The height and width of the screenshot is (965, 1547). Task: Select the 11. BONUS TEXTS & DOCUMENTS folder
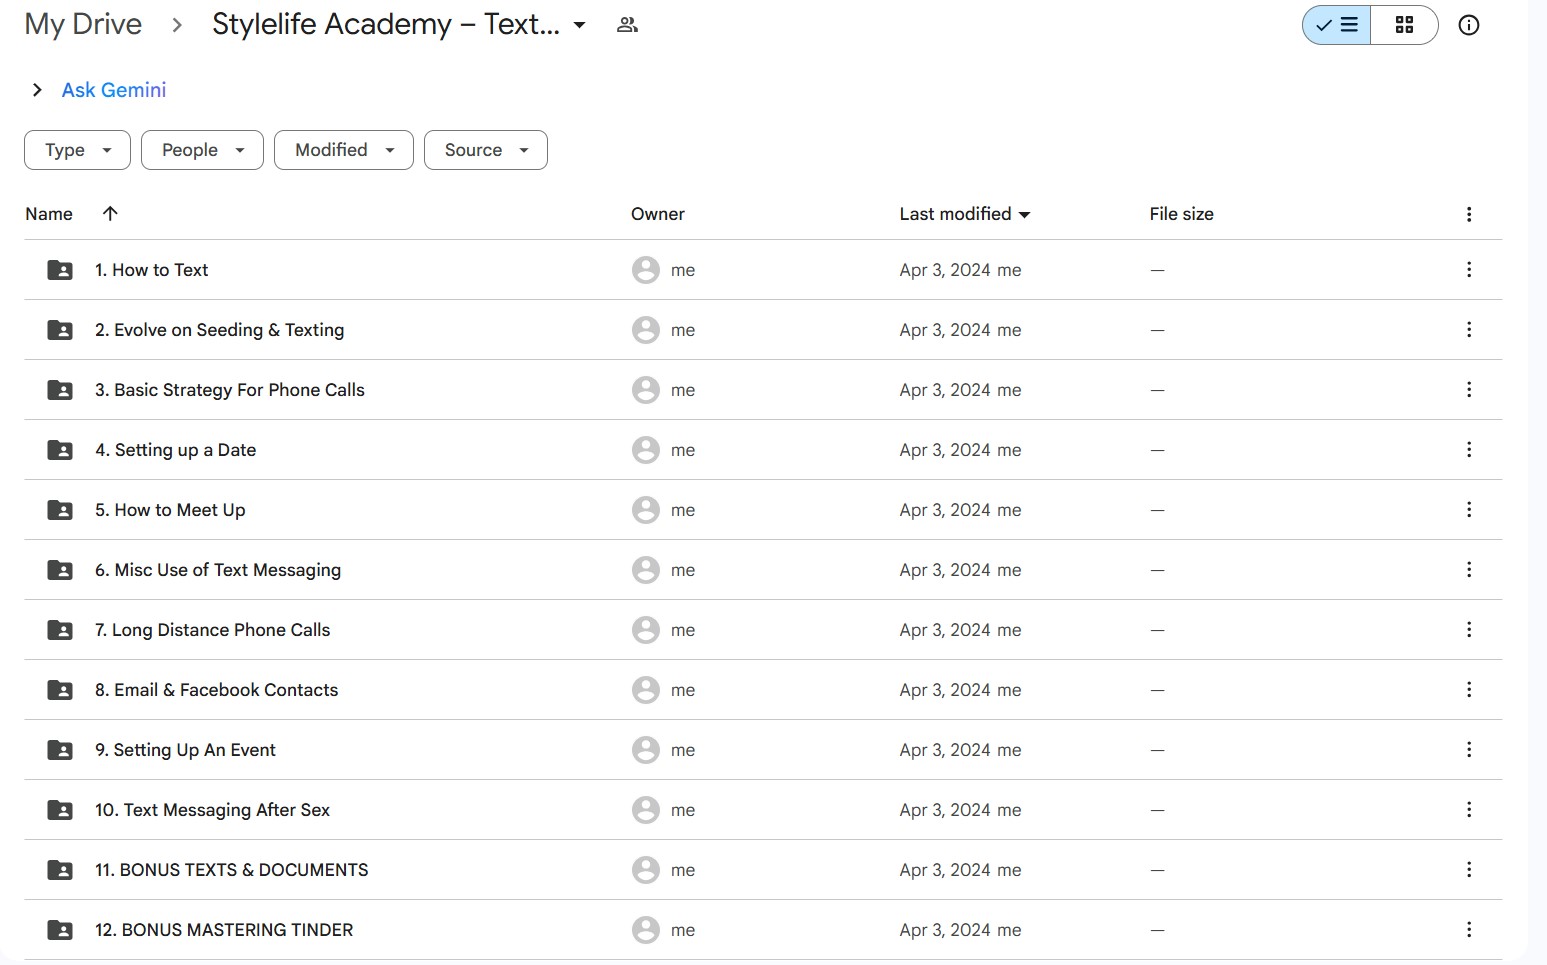point(231,870)
